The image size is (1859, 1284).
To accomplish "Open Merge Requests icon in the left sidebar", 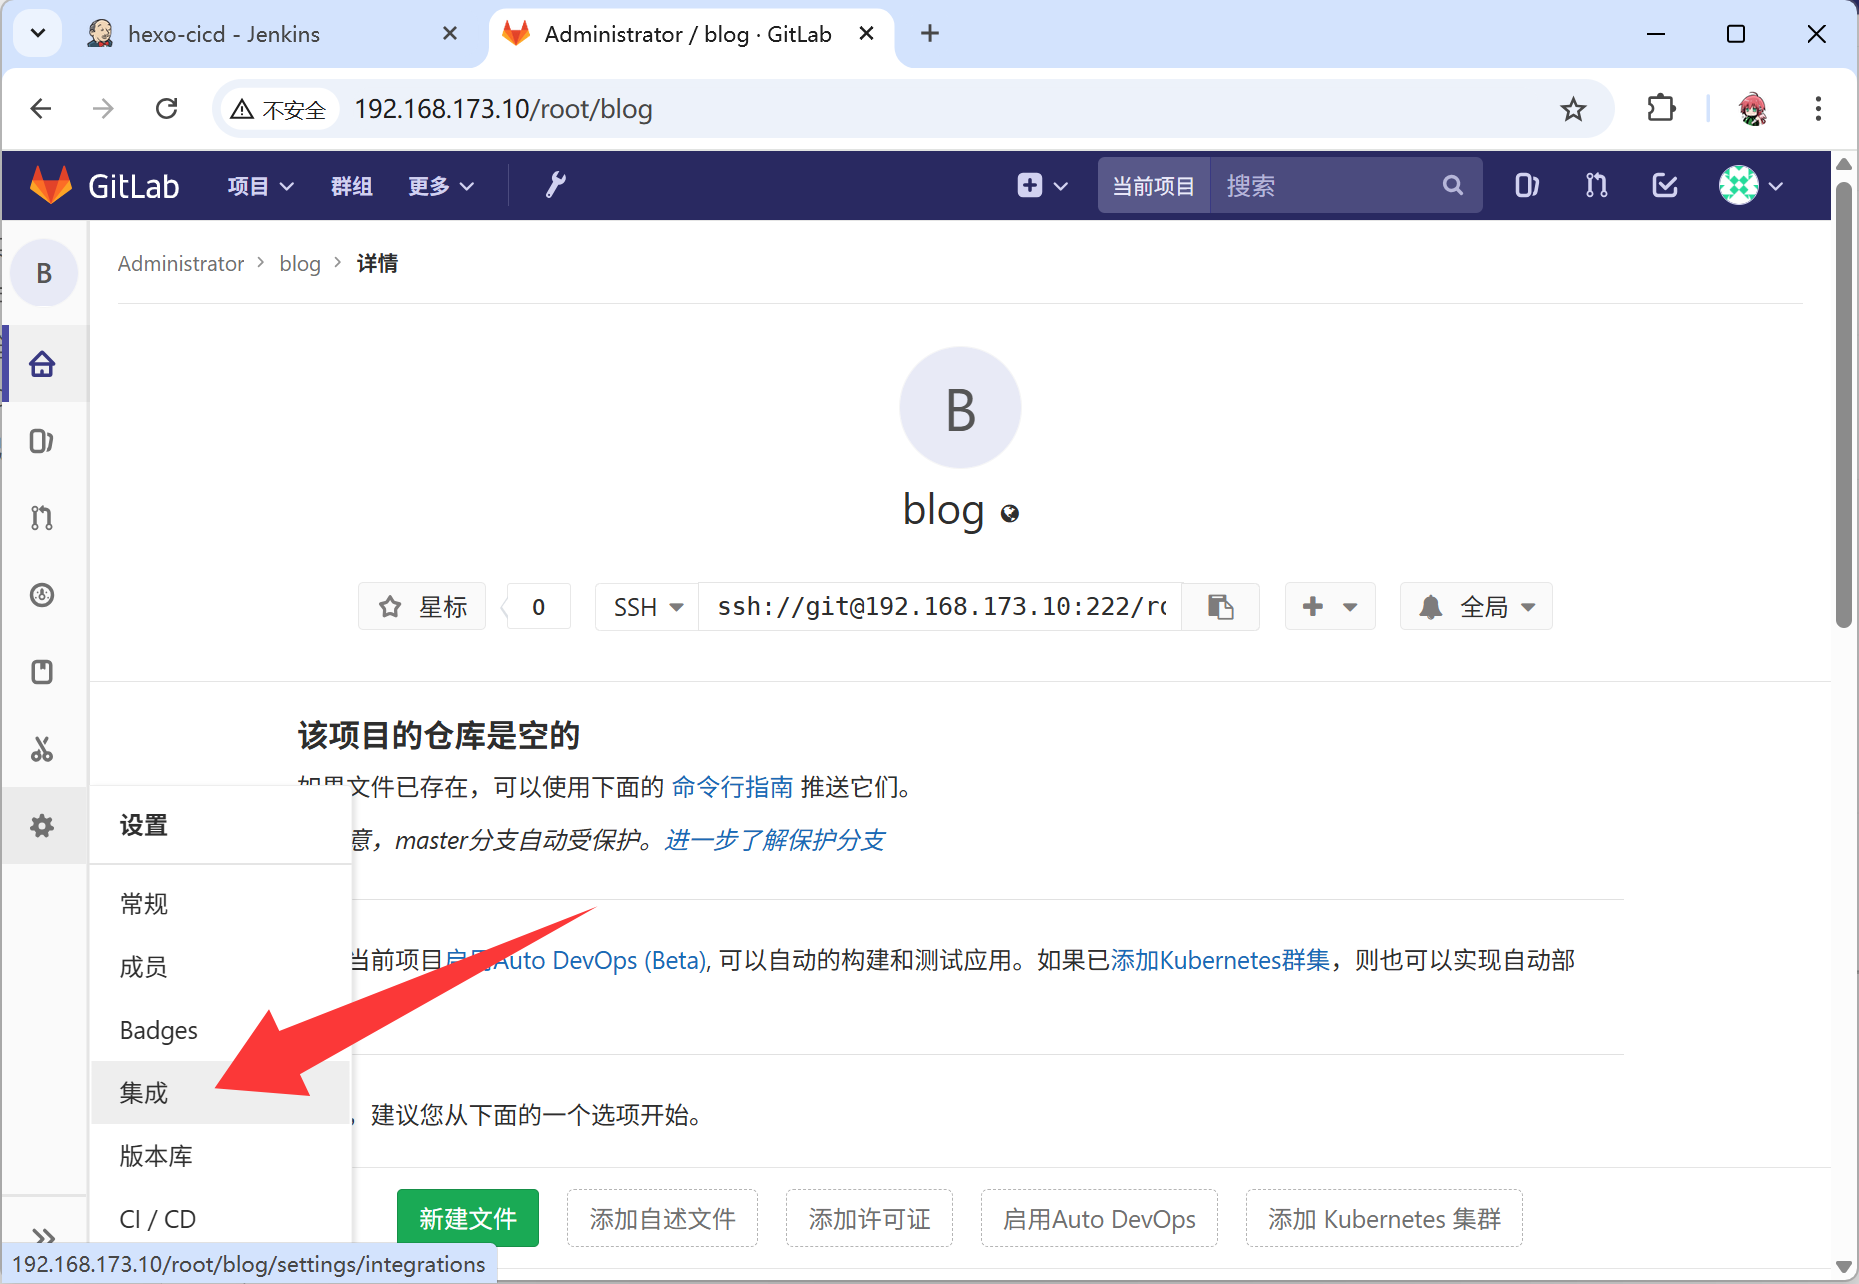I will 41,518.
